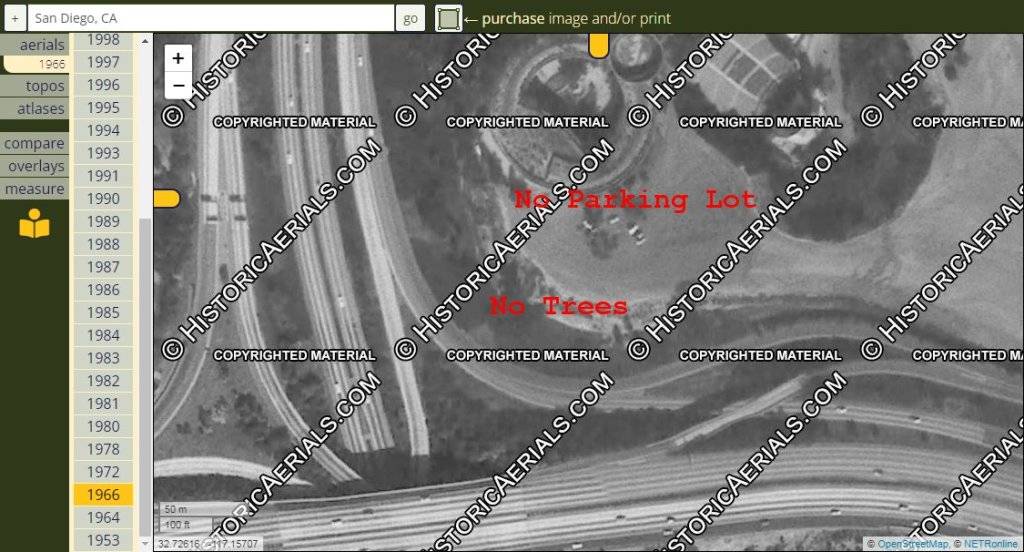This screenshot has width=1024, height=552.
Task: Select the 1966 aerial year
Action: coord(103,495)
